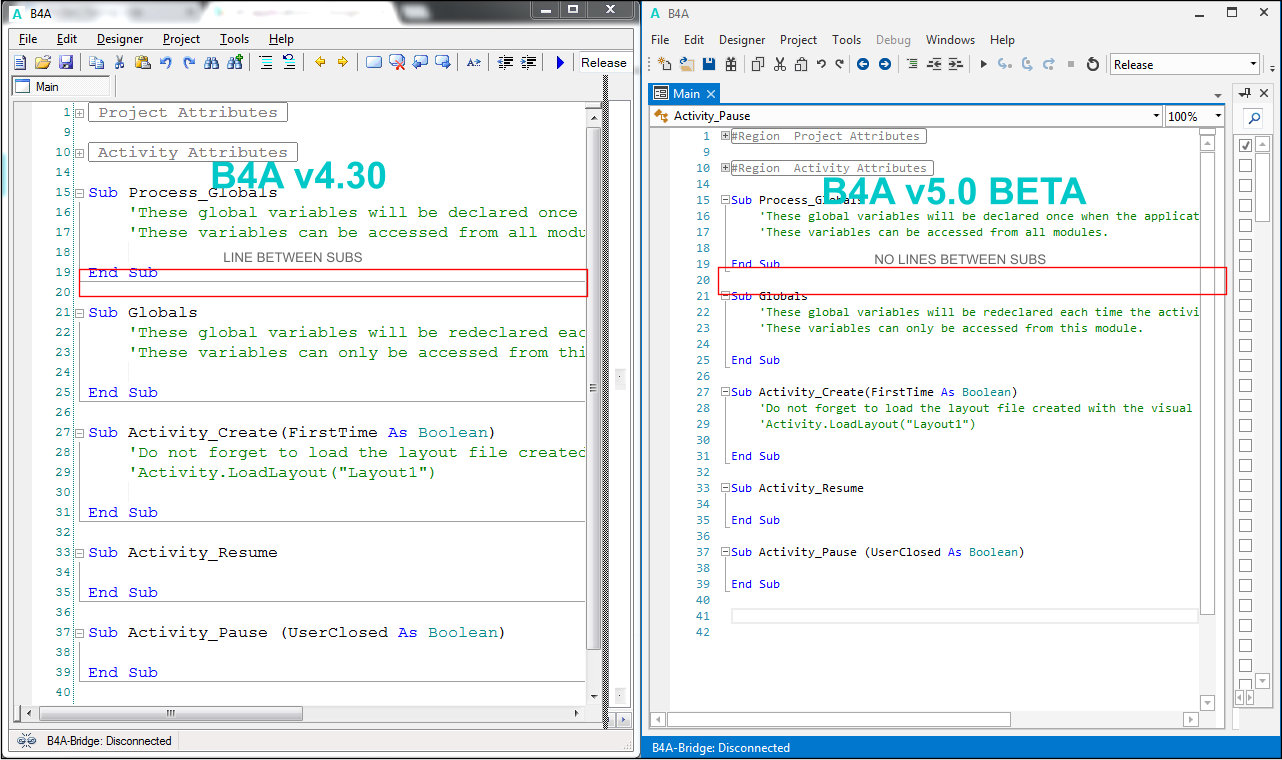Screen dimensions: 1282x760
Task: Click the blue Run arrow in v4.30 toolbar
Action: 560,62
